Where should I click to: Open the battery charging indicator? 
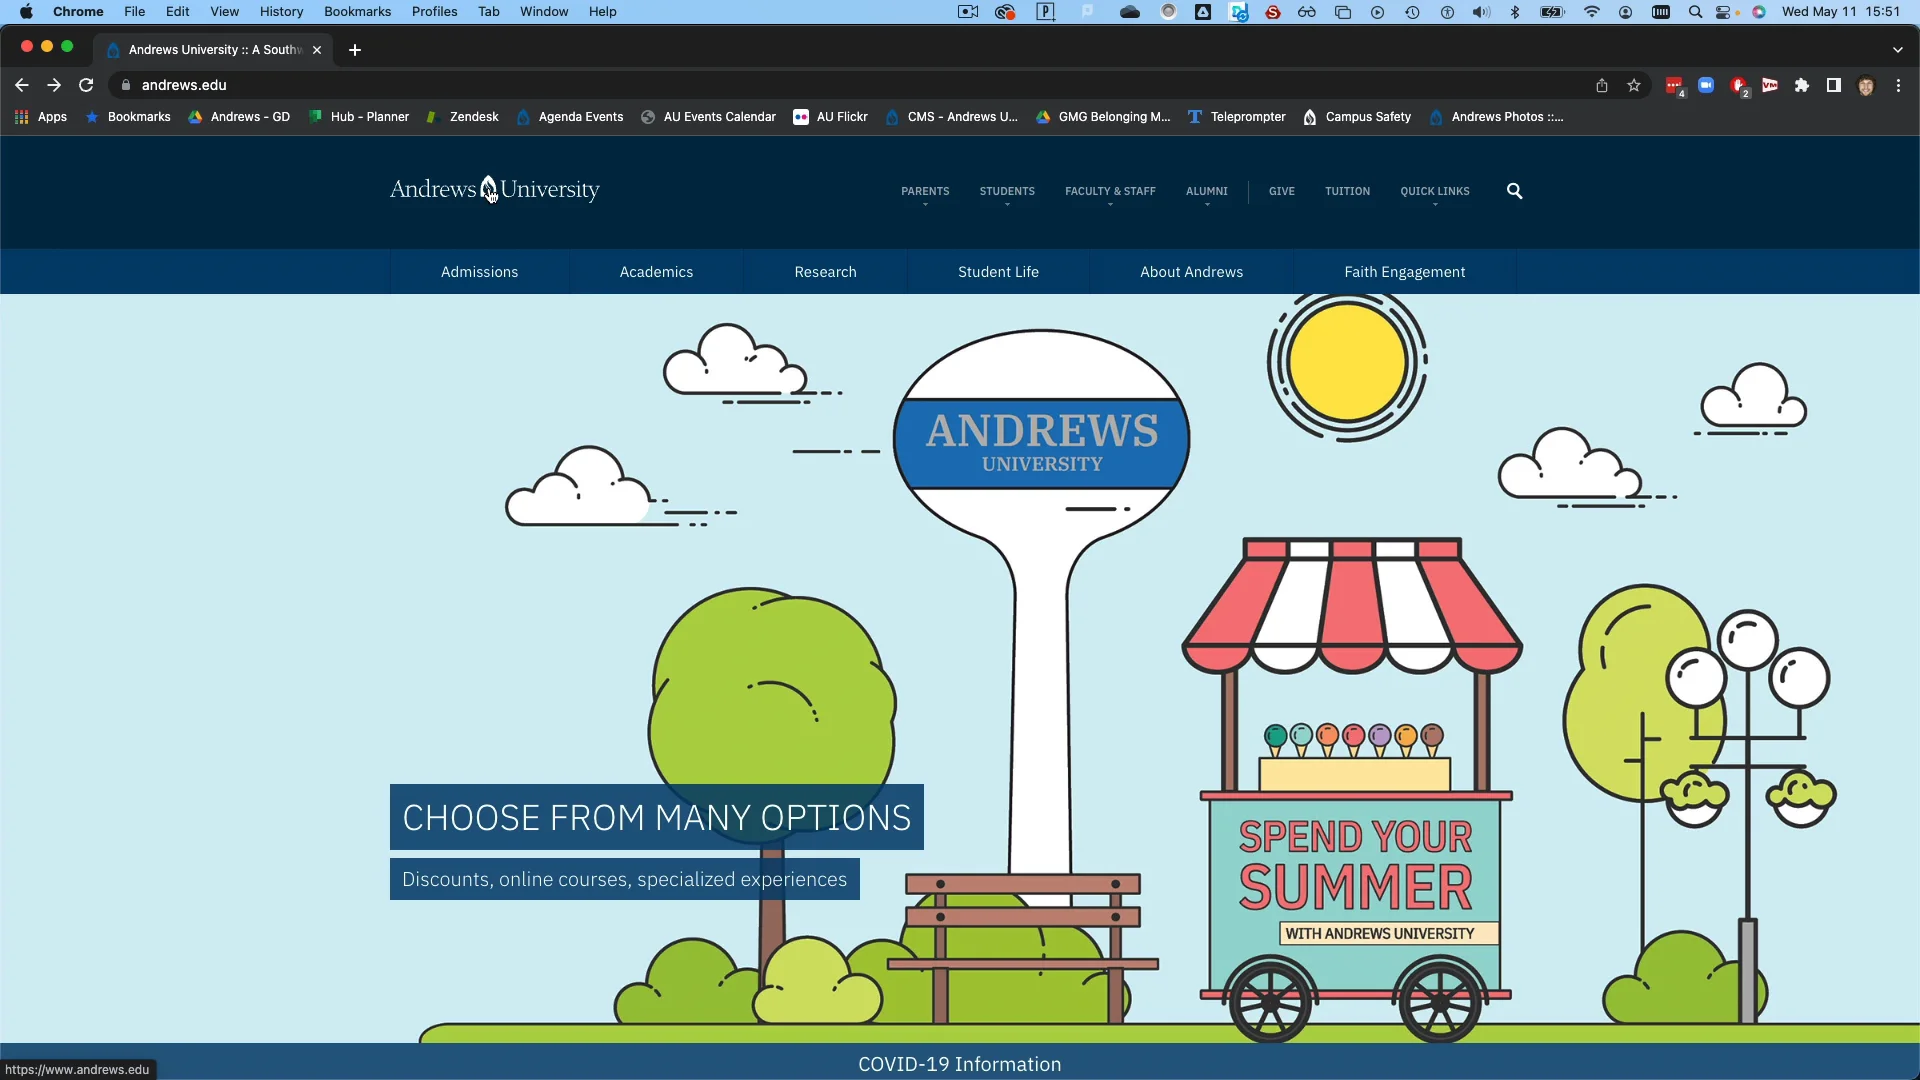1551,12
